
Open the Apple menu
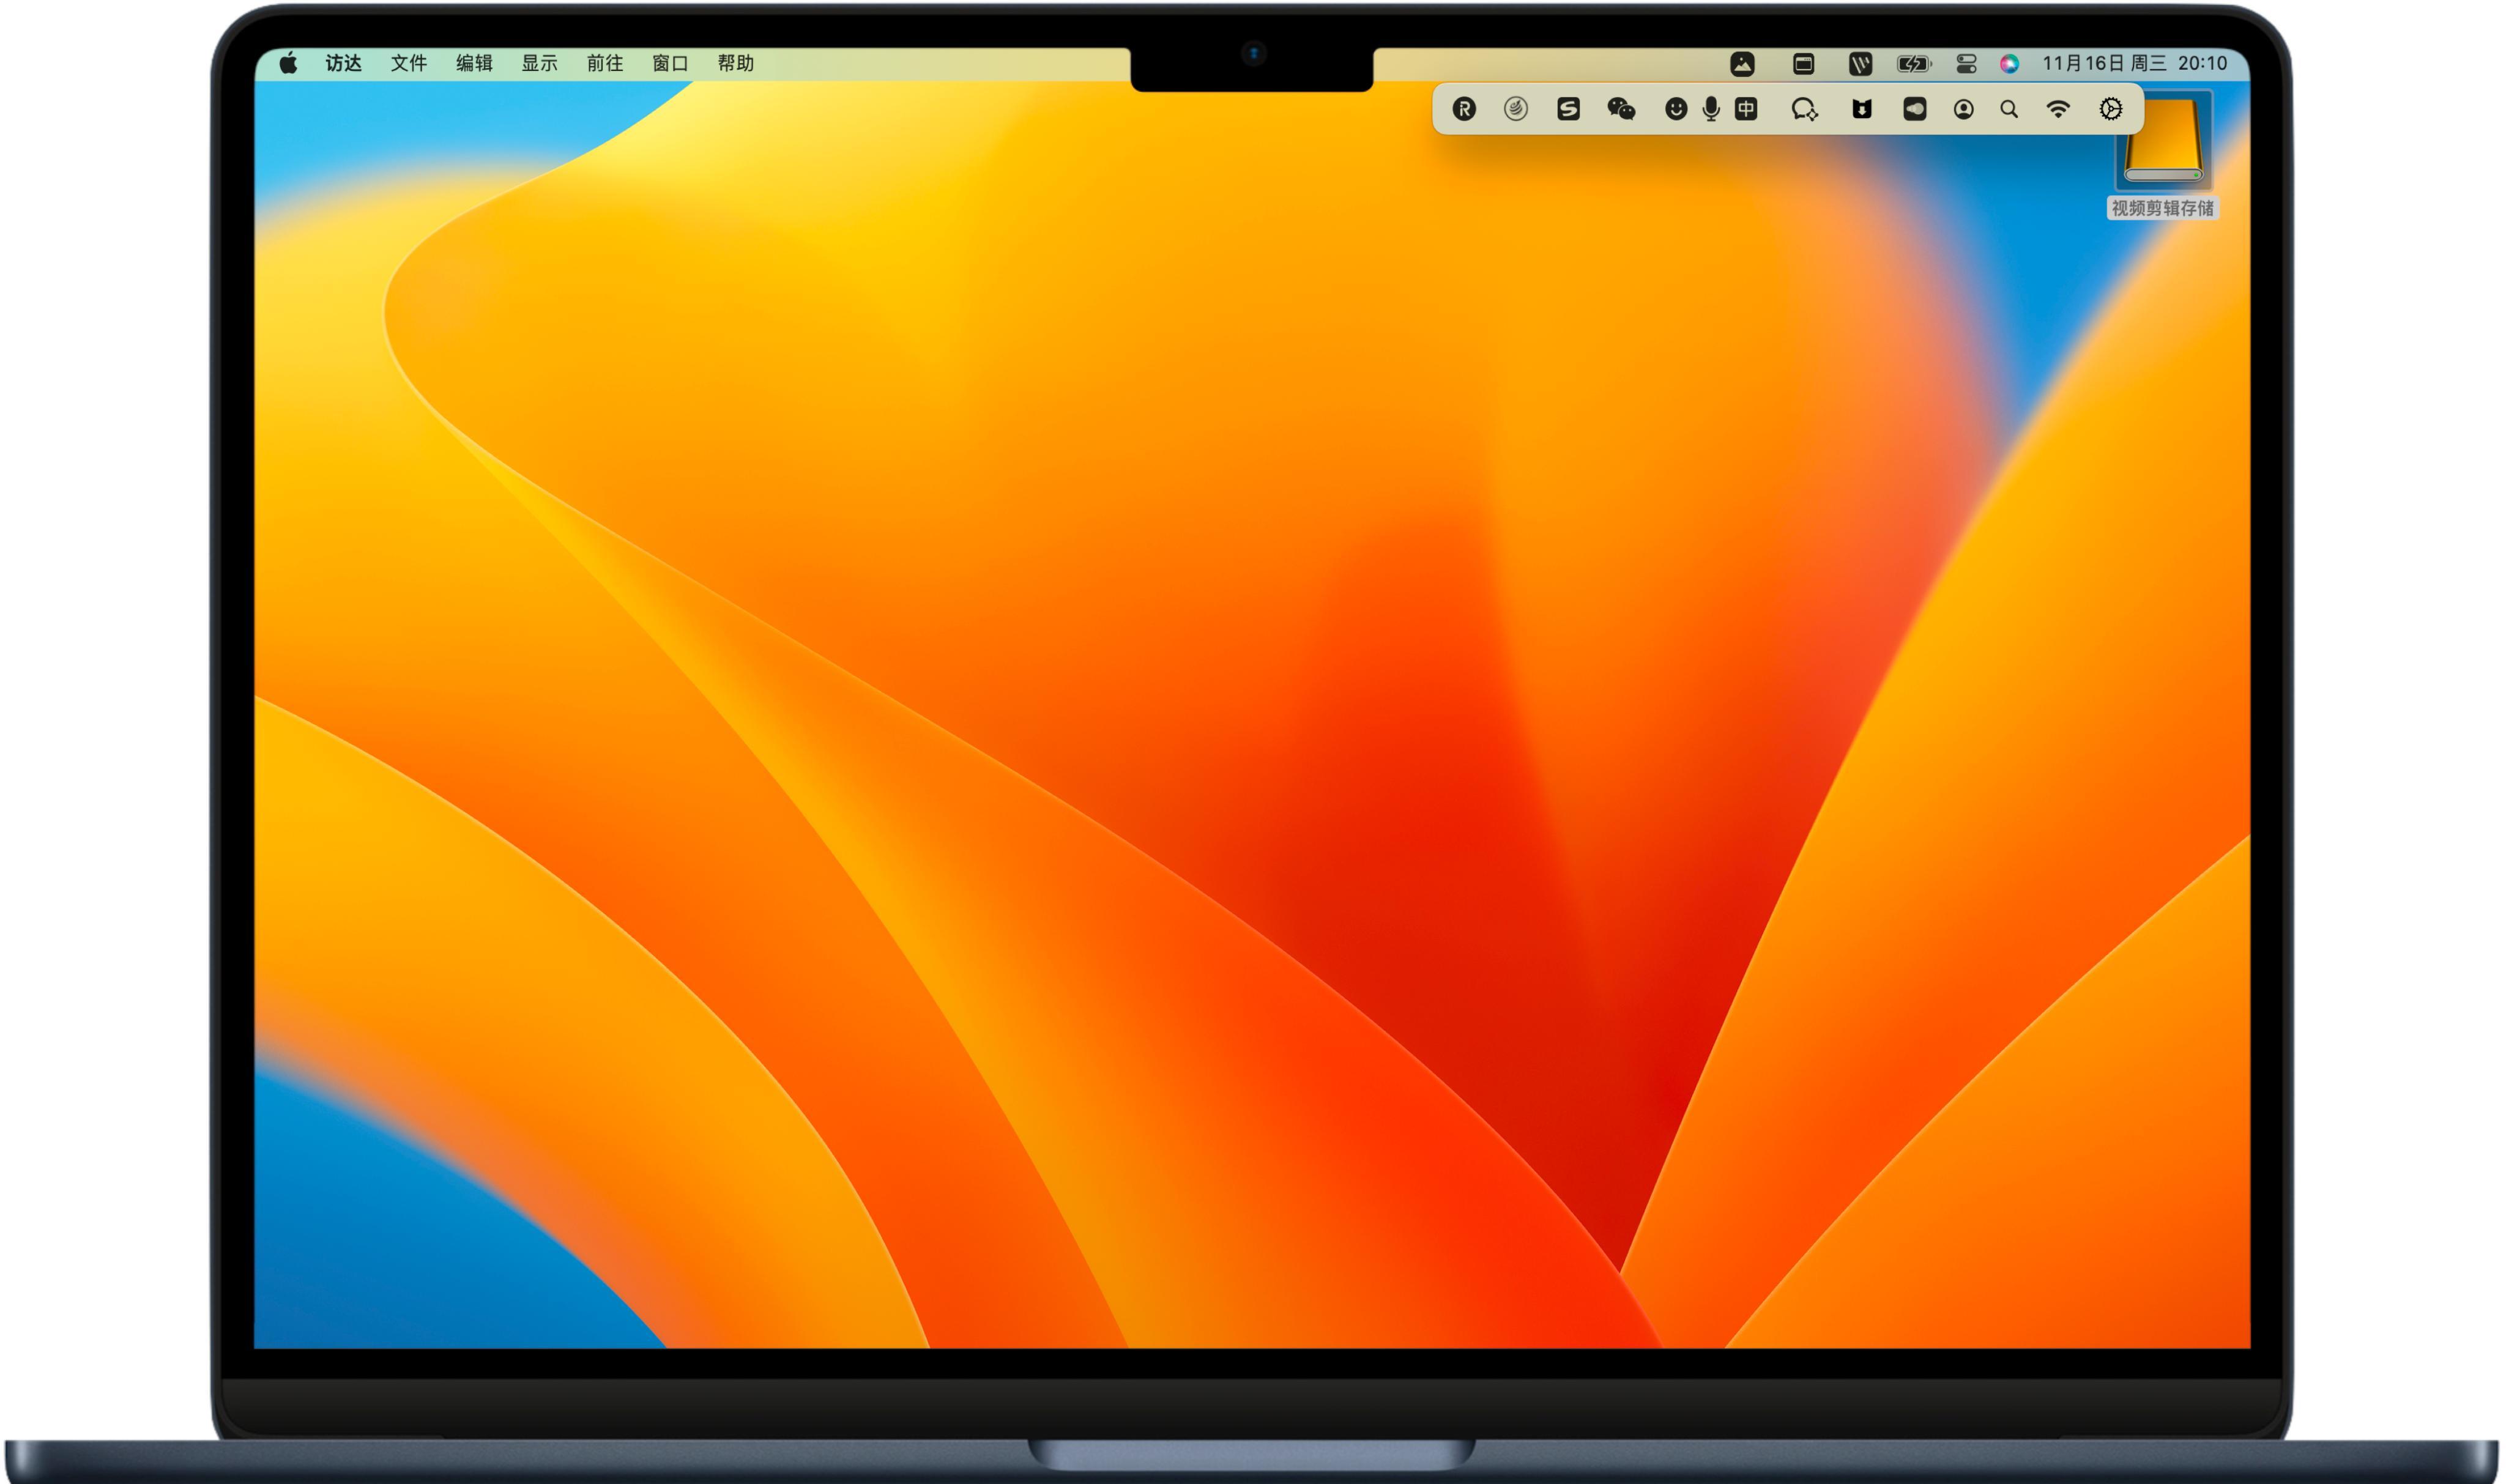(x=289, y=63)
